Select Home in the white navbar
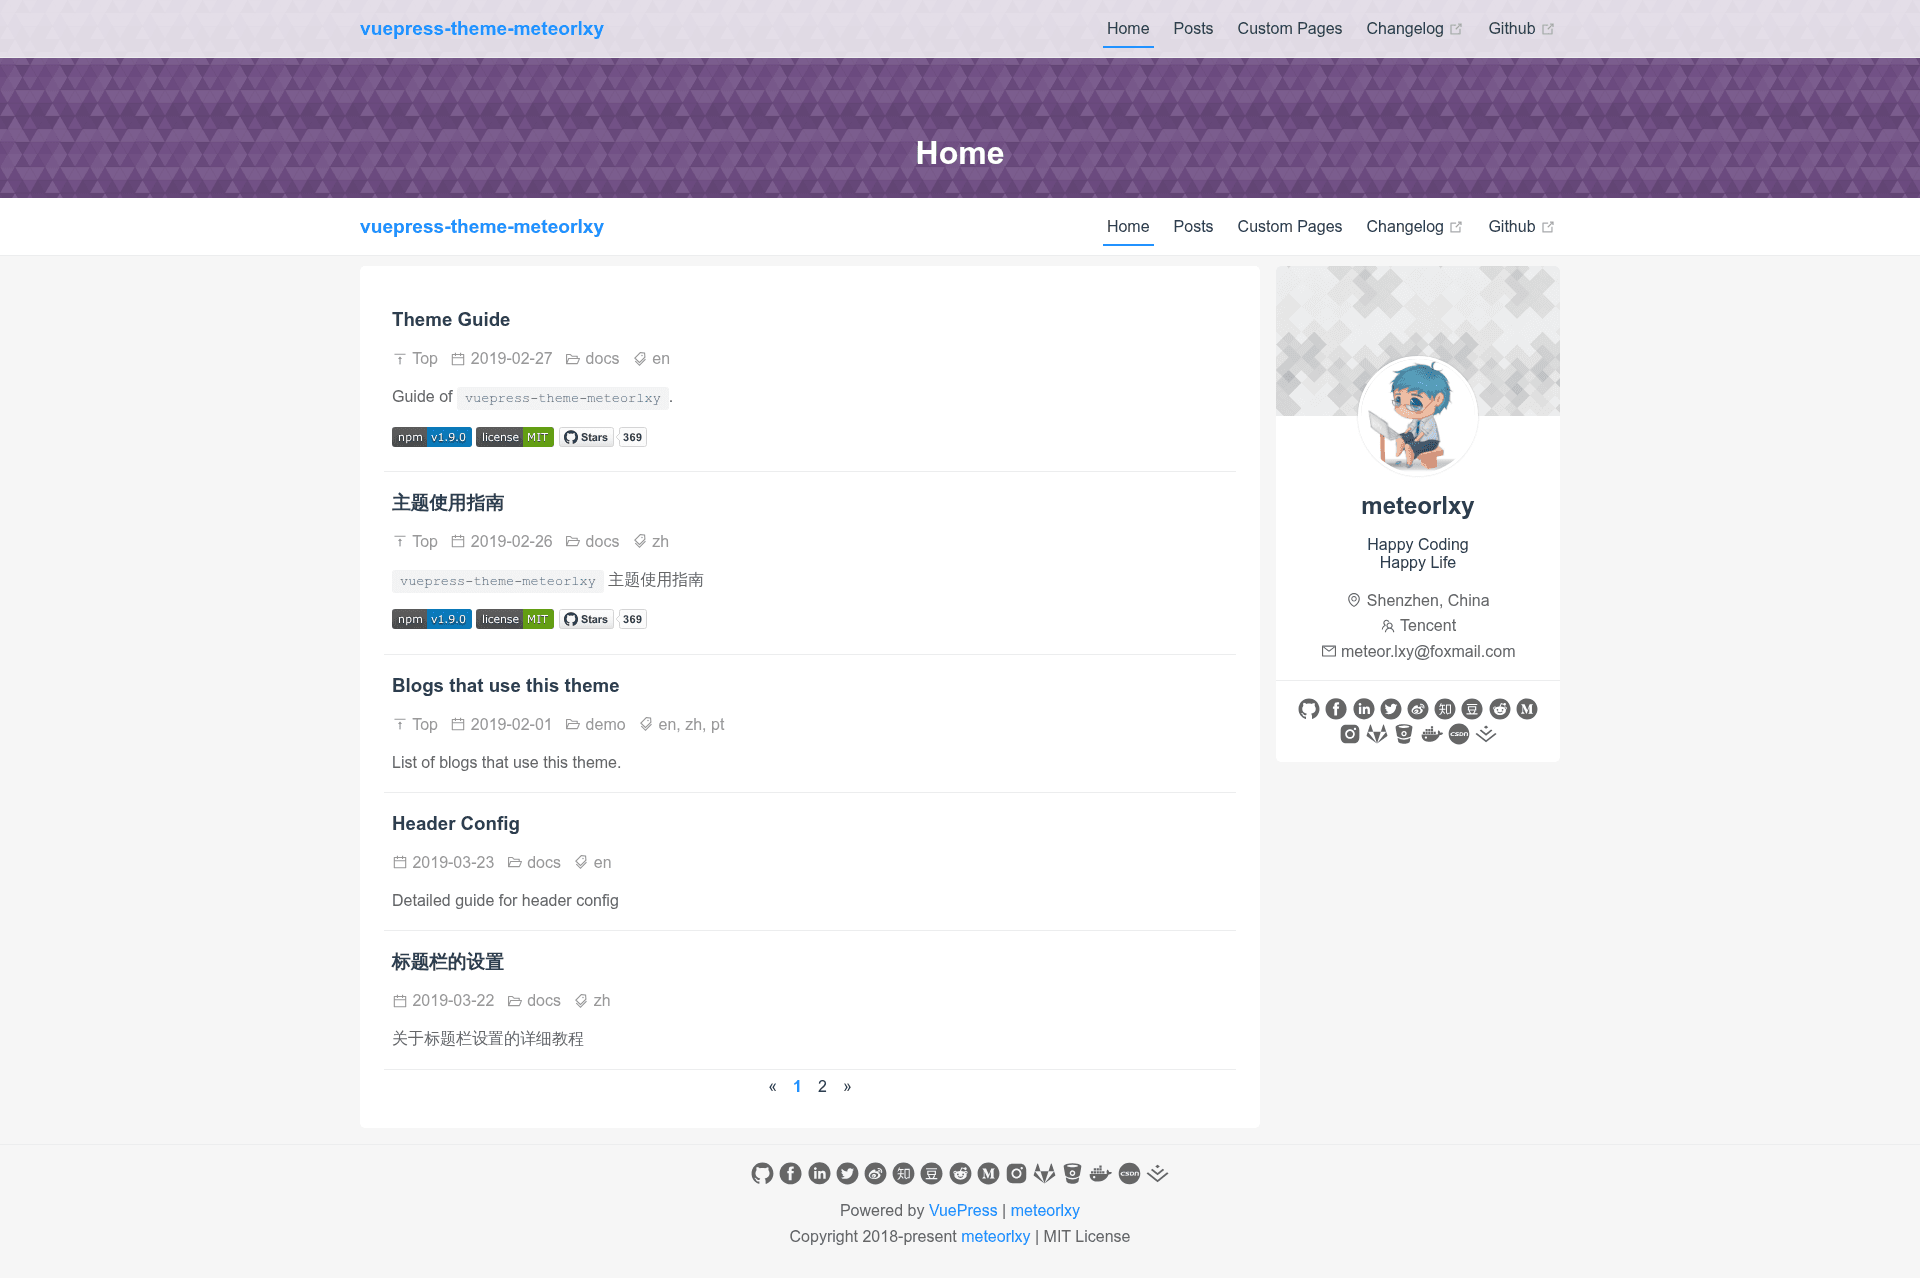Image resolution: width=1920 pixels, height=1278 pixels. [x=1128, y=227]
